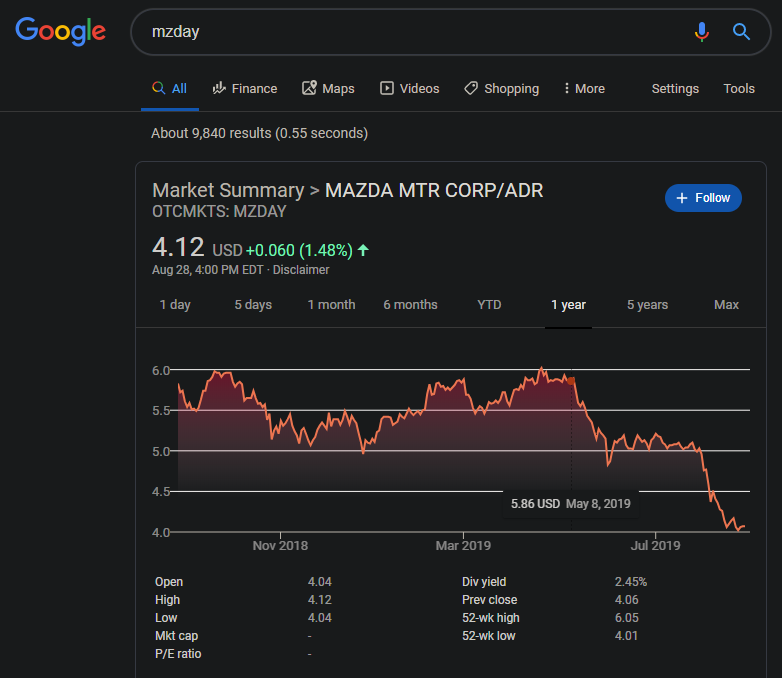Click the Google logo
Image resolution: width=782 pixels, height=678 pixels.
60,31
